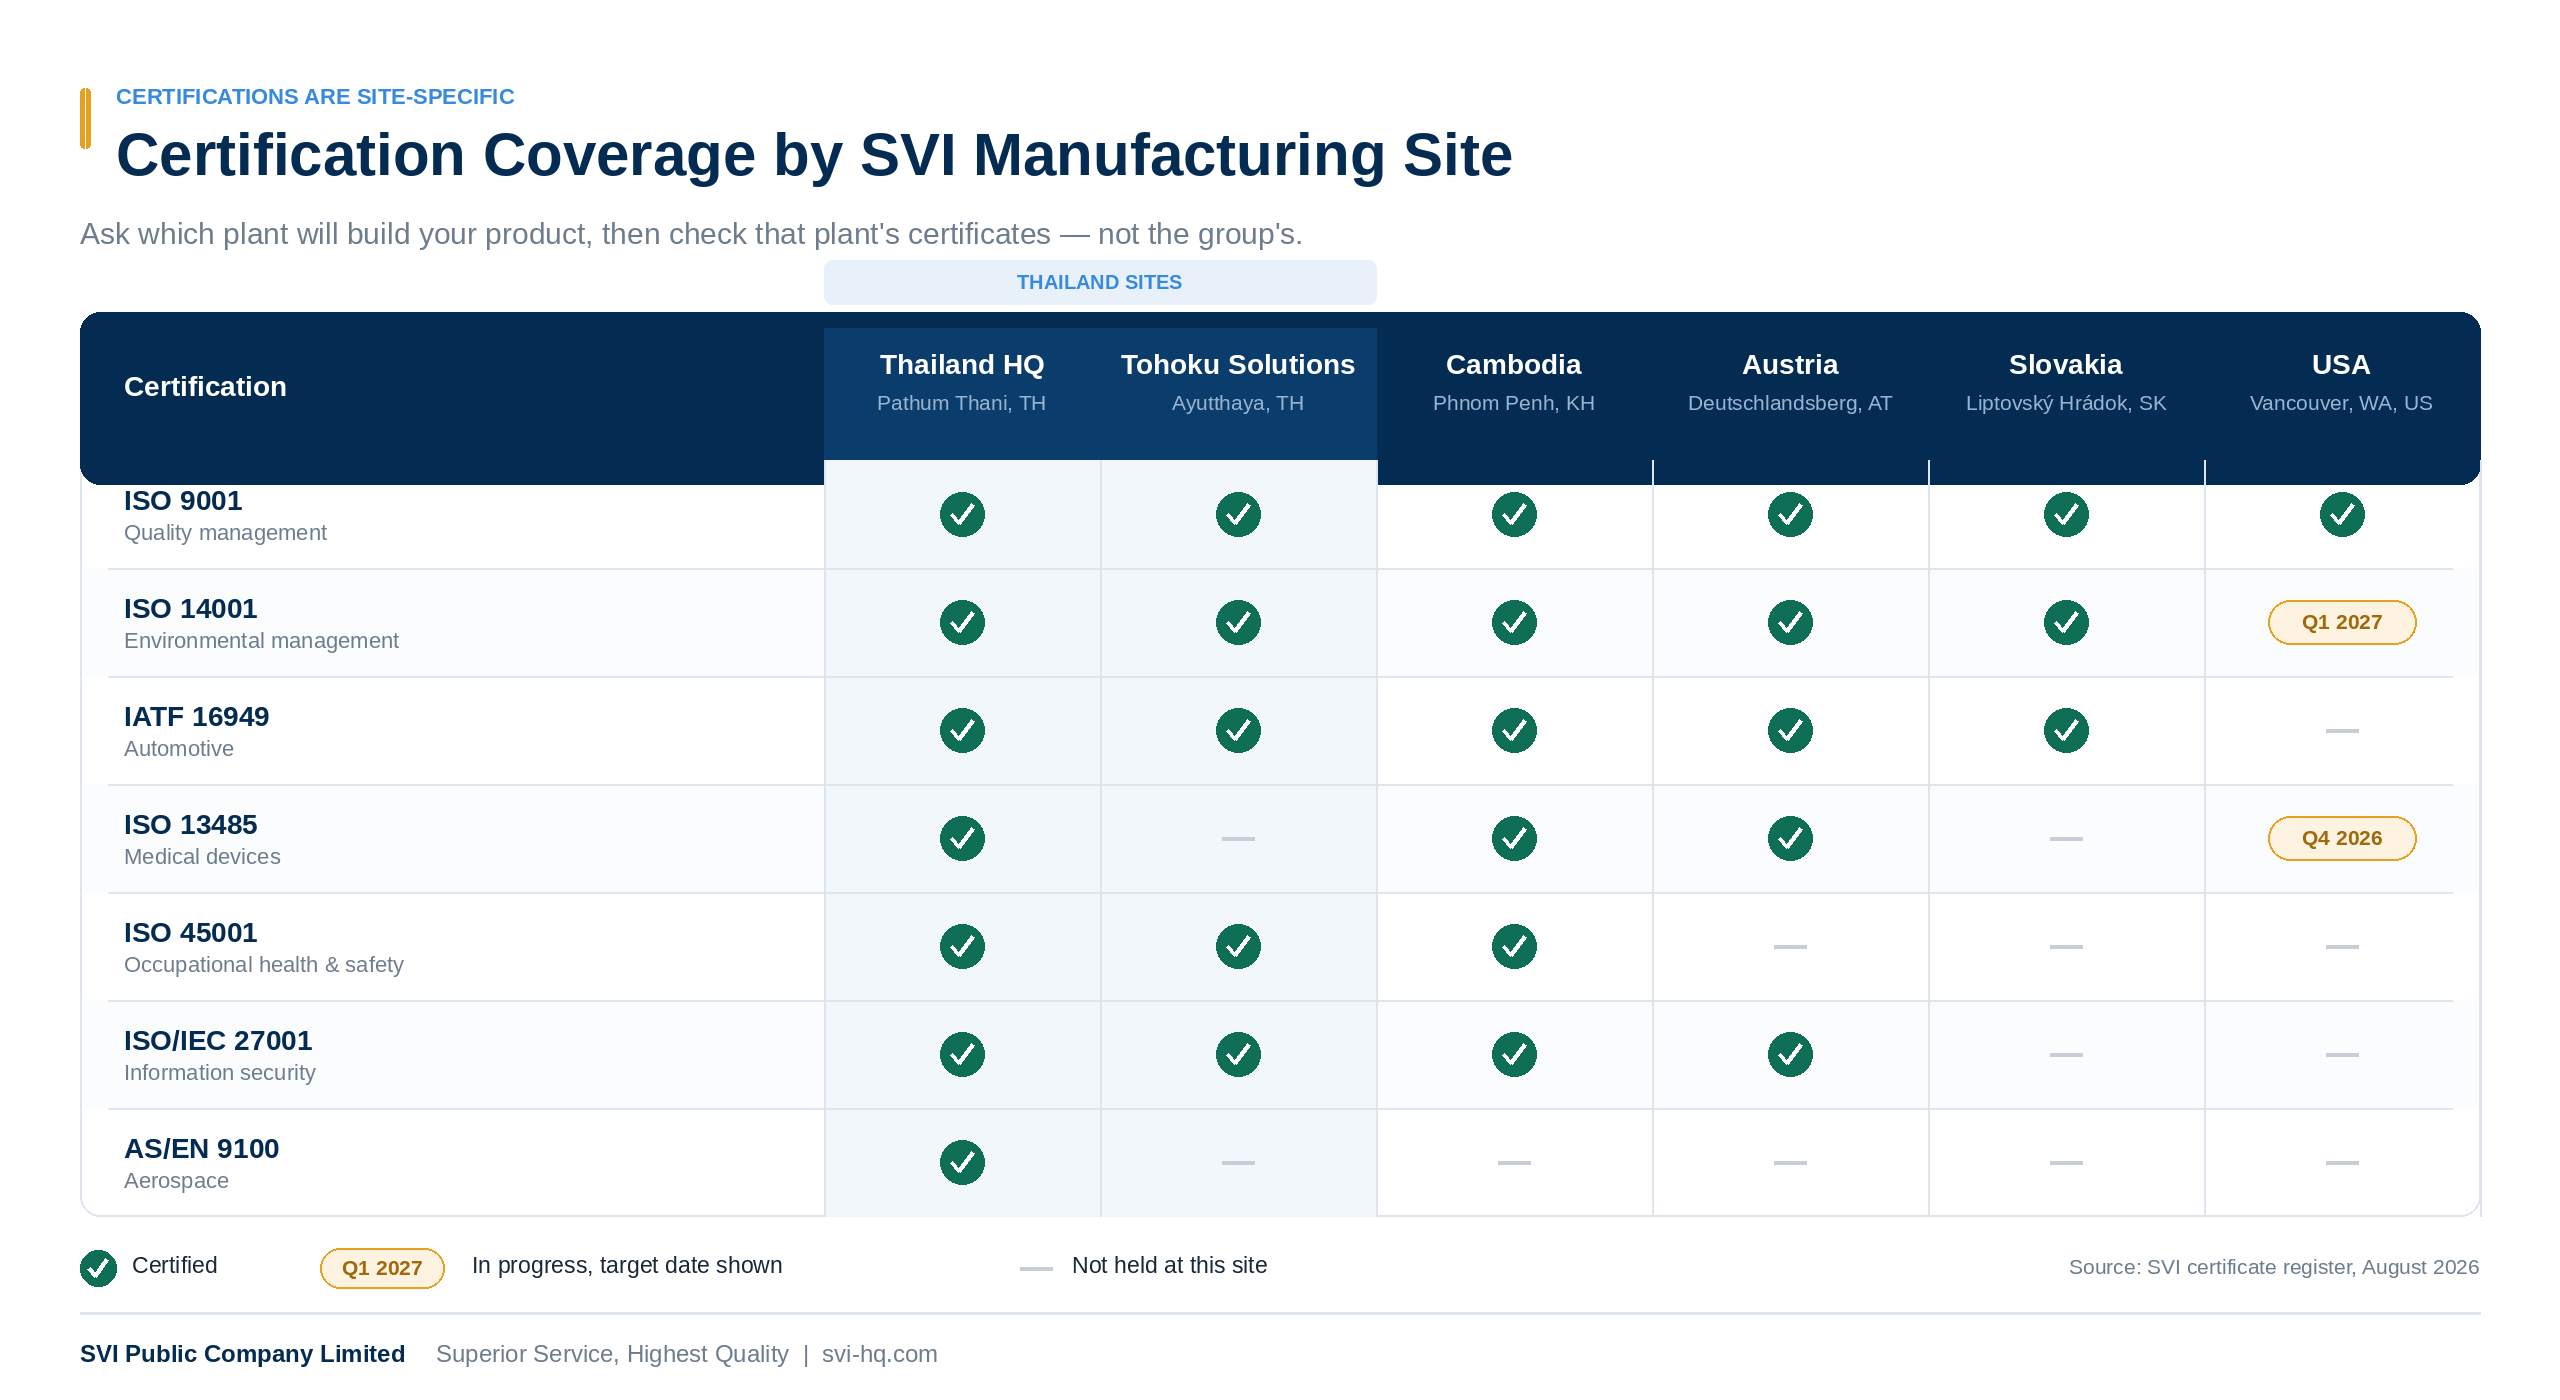Click the Q1 2027 badge in USA column

click(x=2342, y=623)
